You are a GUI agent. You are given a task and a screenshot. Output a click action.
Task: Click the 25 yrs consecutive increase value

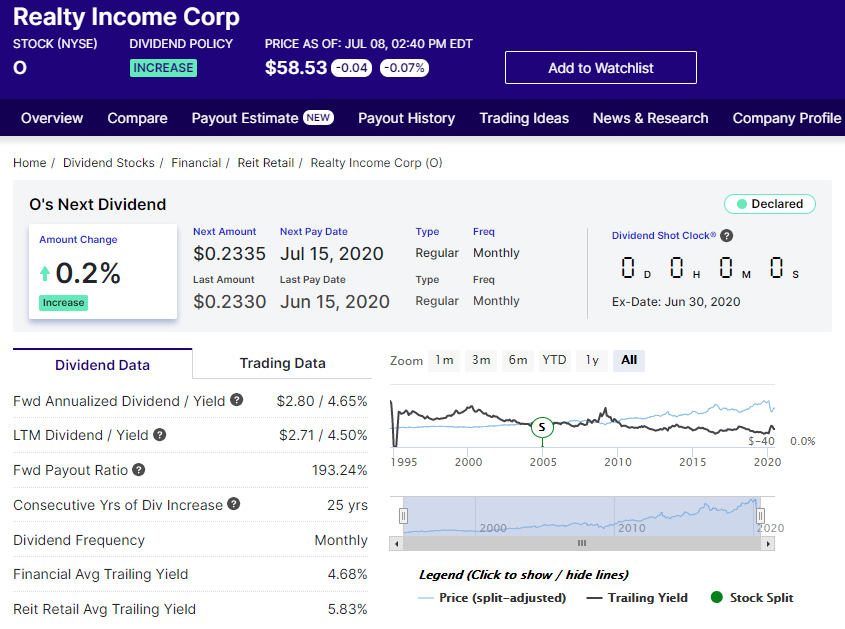point(347,505)
